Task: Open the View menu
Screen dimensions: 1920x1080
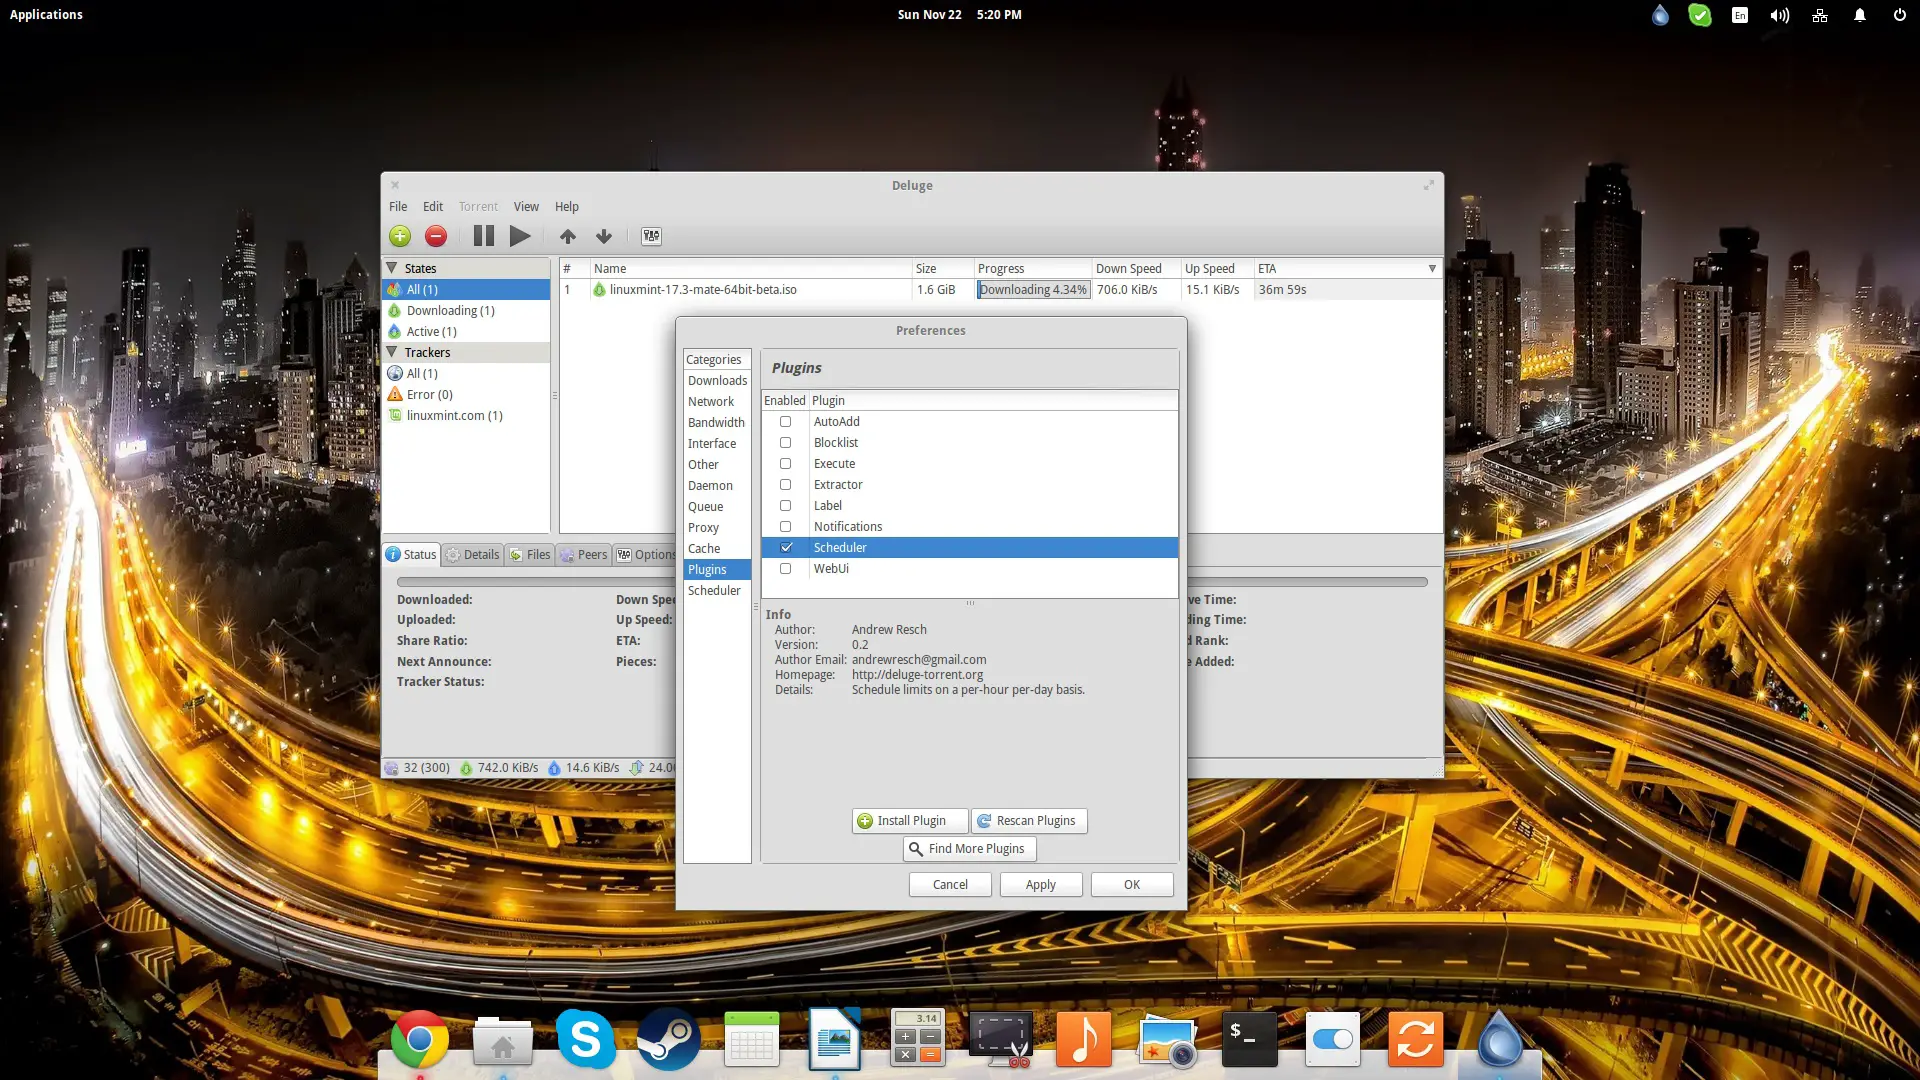Action: (x=526, y=206)
